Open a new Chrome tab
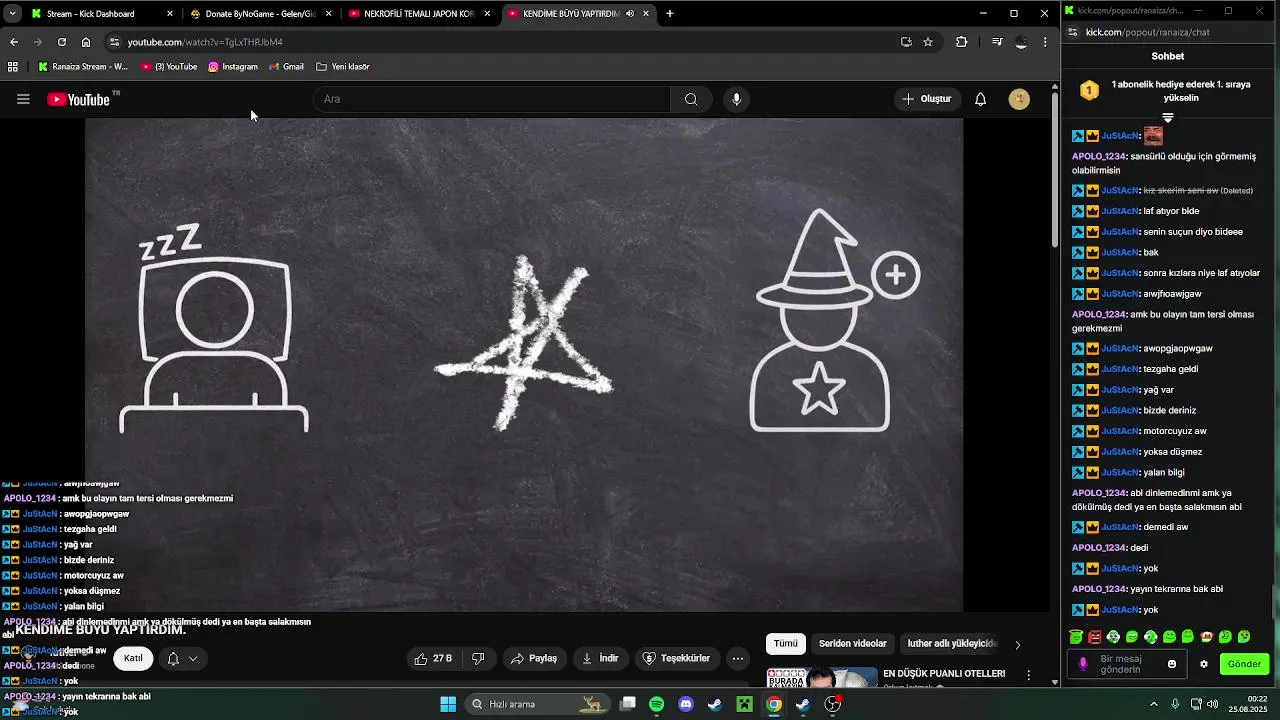Image resolution: width=1280 pixels, height=720 pixels. pos(670,14)
